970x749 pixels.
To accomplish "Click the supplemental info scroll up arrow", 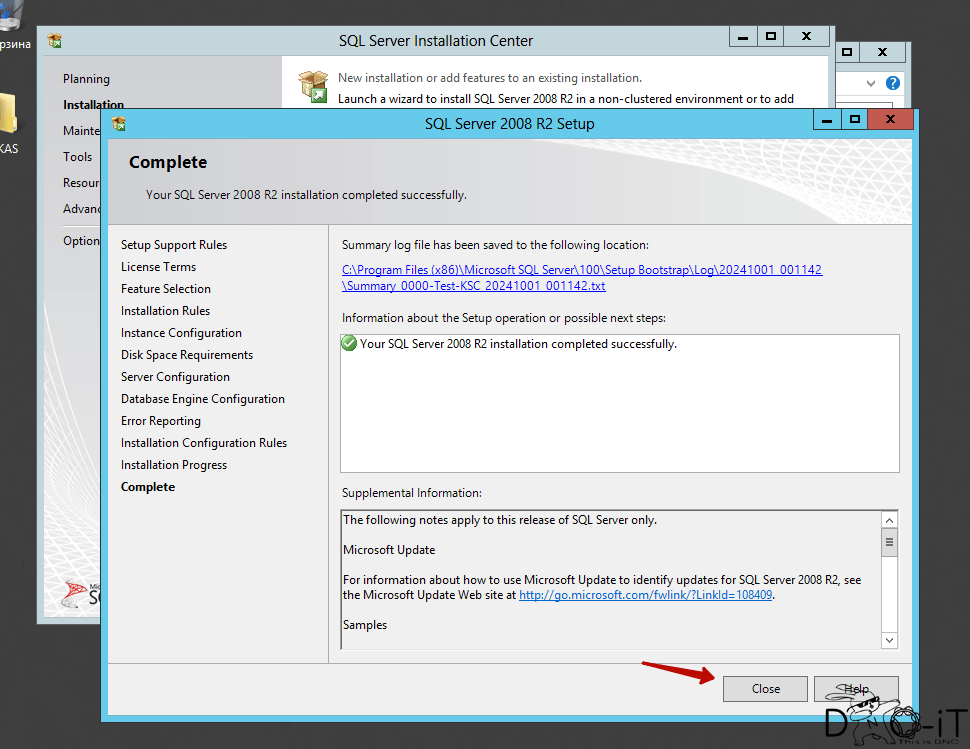I will click(x=889, y=520).
